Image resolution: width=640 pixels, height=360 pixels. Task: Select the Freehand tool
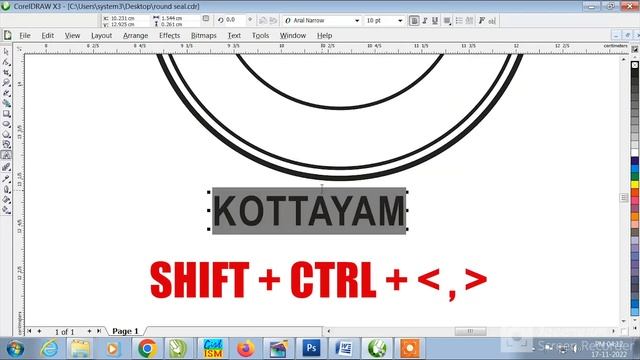tap(6, 93)
